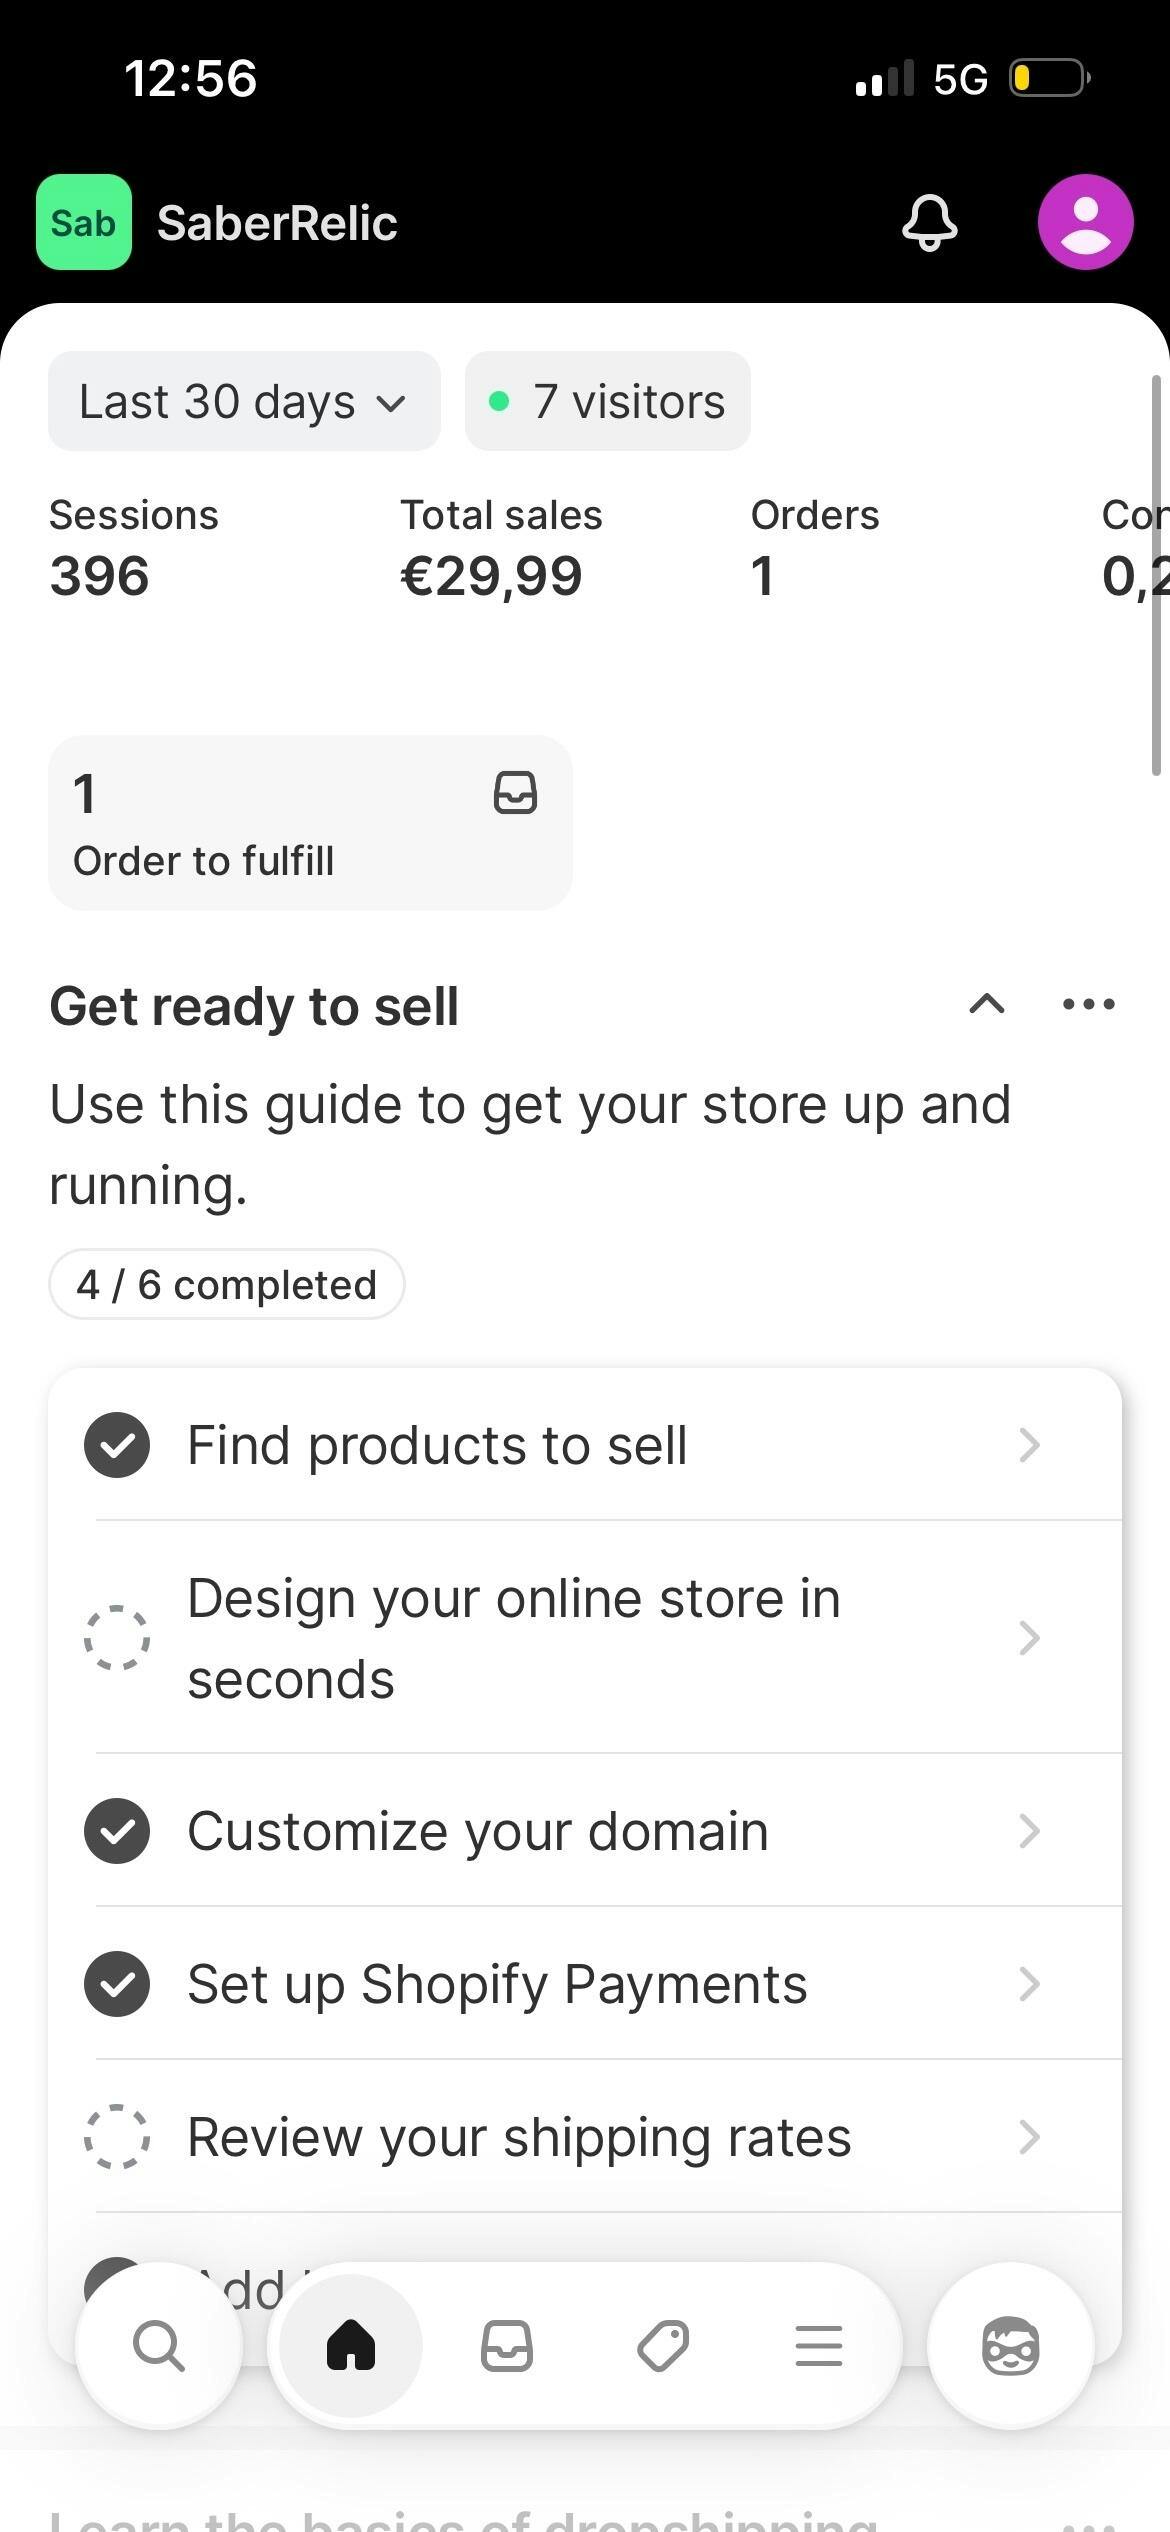Go to Home tab in bottom navigation

coord(351,2346)
